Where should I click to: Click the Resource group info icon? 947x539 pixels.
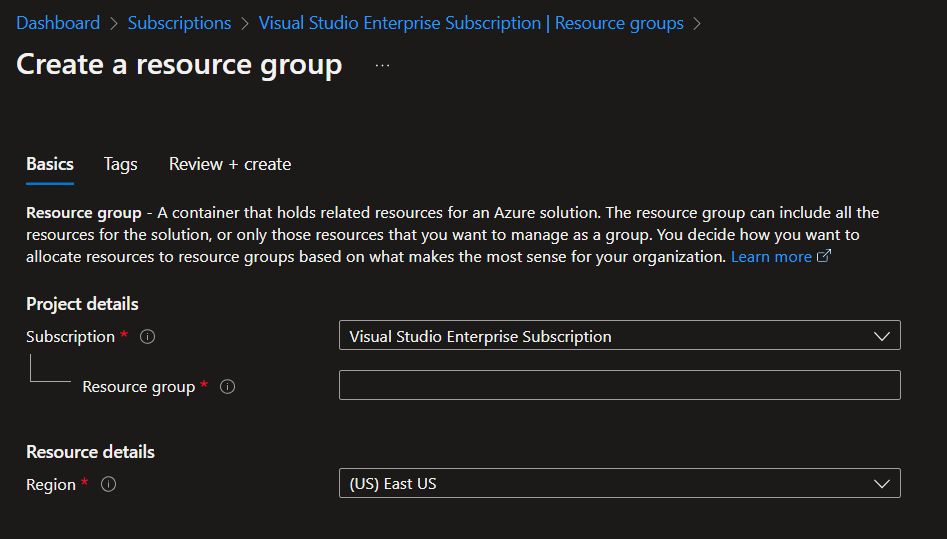pyautogui.click(x=227, y=387)
